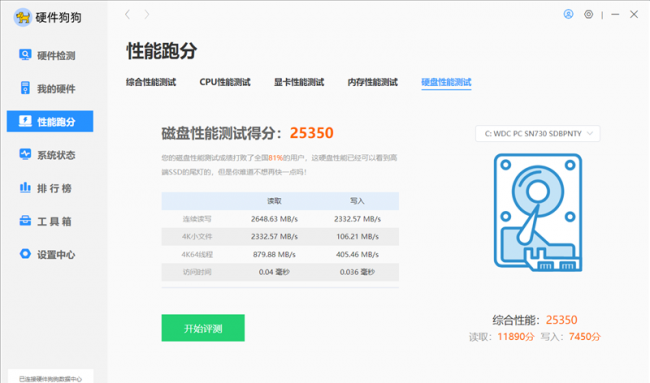
Task: Click the green 开始评测 button
Action: pyautogui.click(x=203, y=328)
